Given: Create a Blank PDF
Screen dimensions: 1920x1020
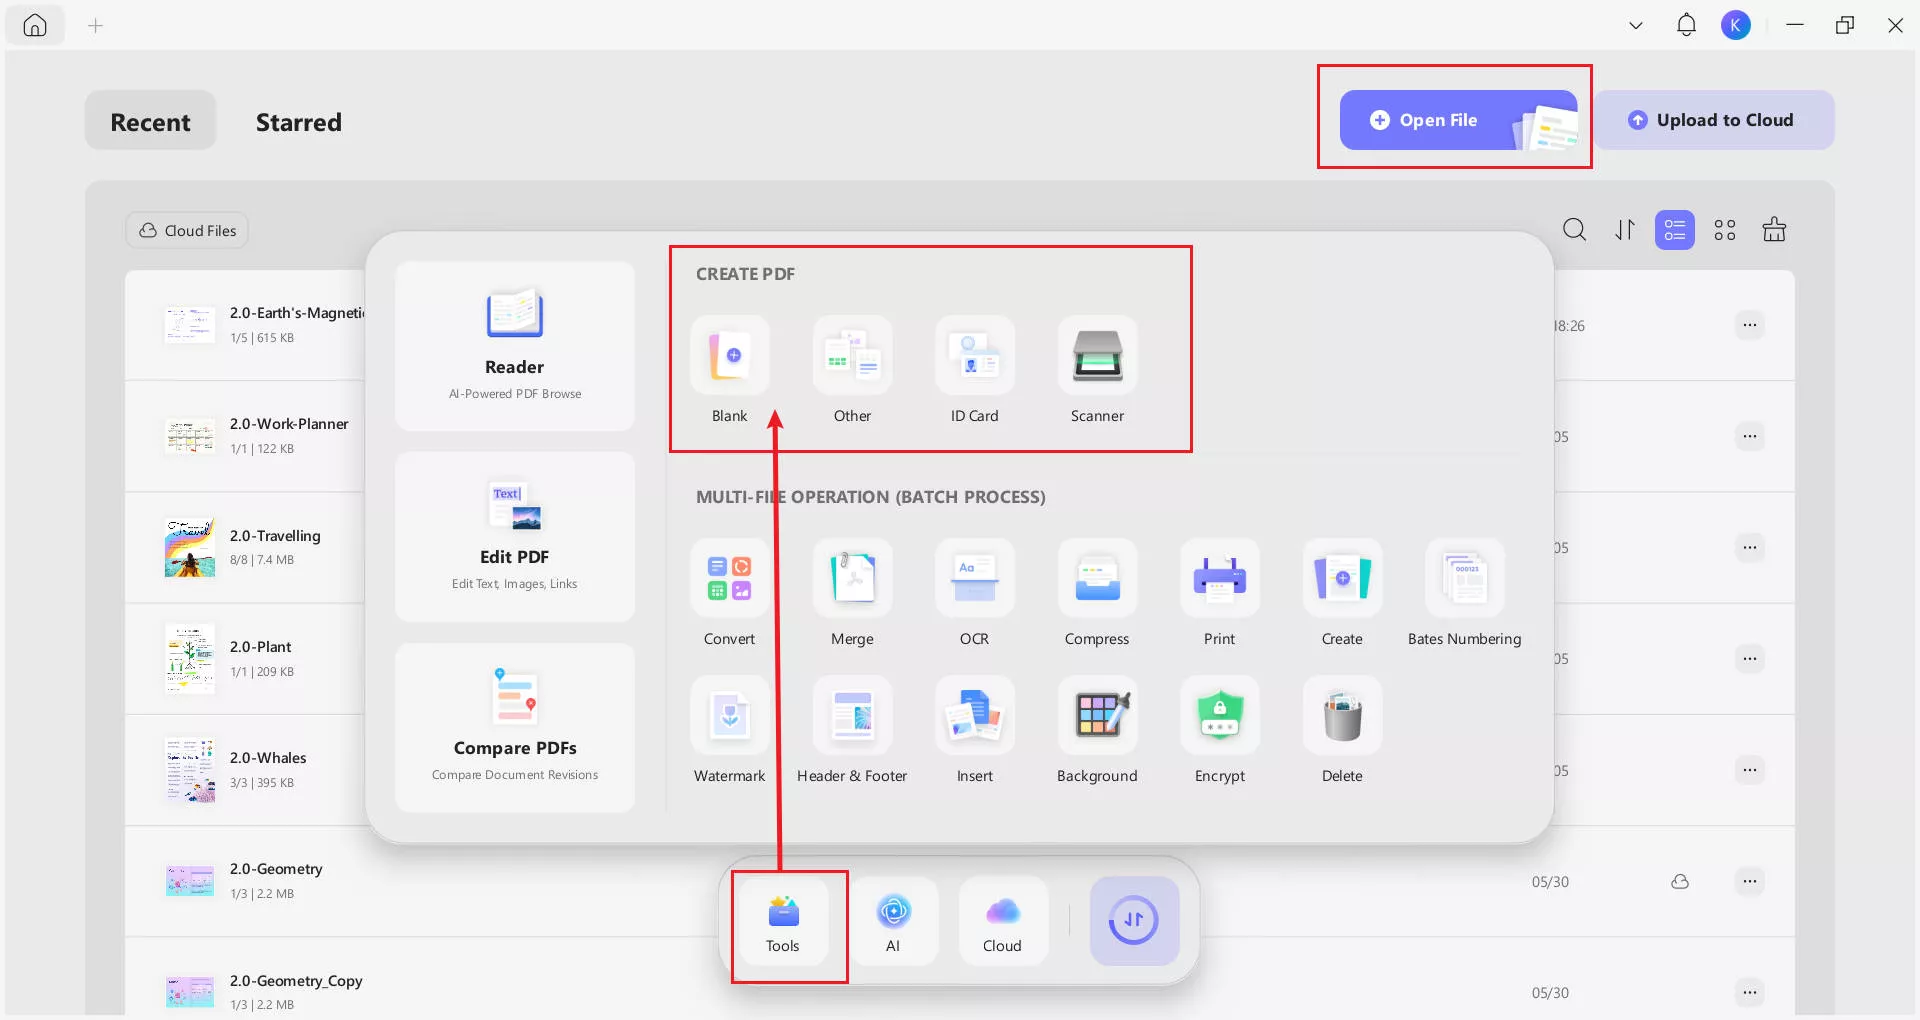Looking at the screenshot, I should point(730,371).
